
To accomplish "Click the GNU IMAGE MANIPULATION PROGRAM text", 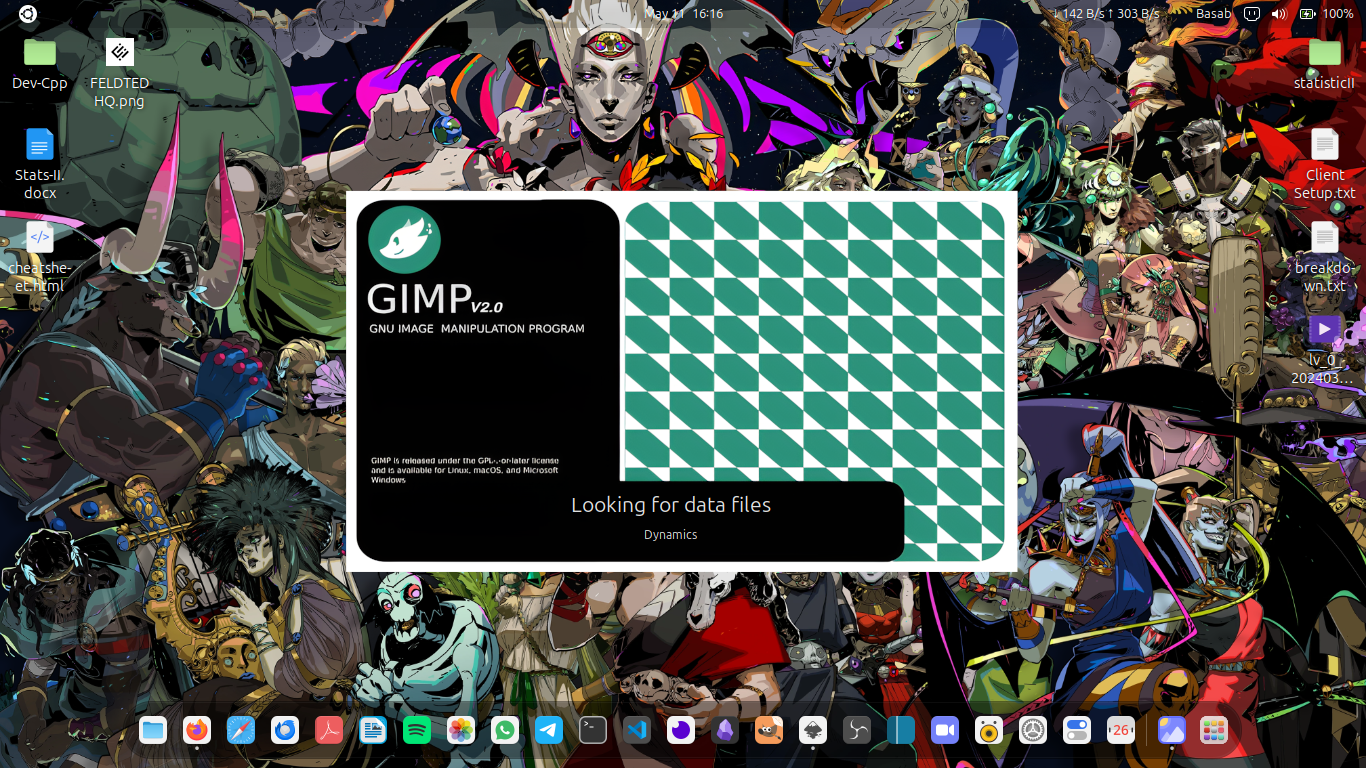I will (477, 329).
